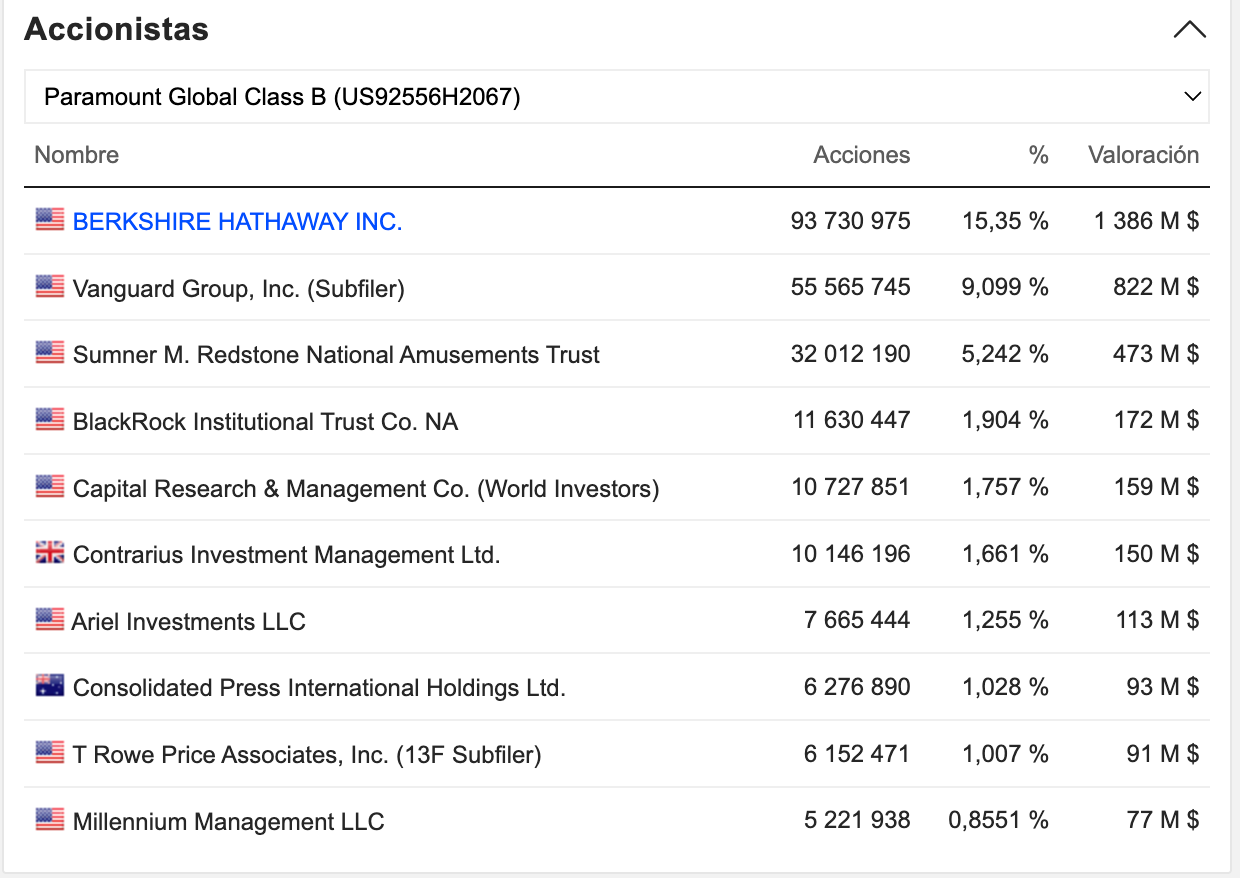The height and width of the screenshot is (878, 1240).
Task: Select Millennium Management LLC name
Action: [x=229, y=822]
